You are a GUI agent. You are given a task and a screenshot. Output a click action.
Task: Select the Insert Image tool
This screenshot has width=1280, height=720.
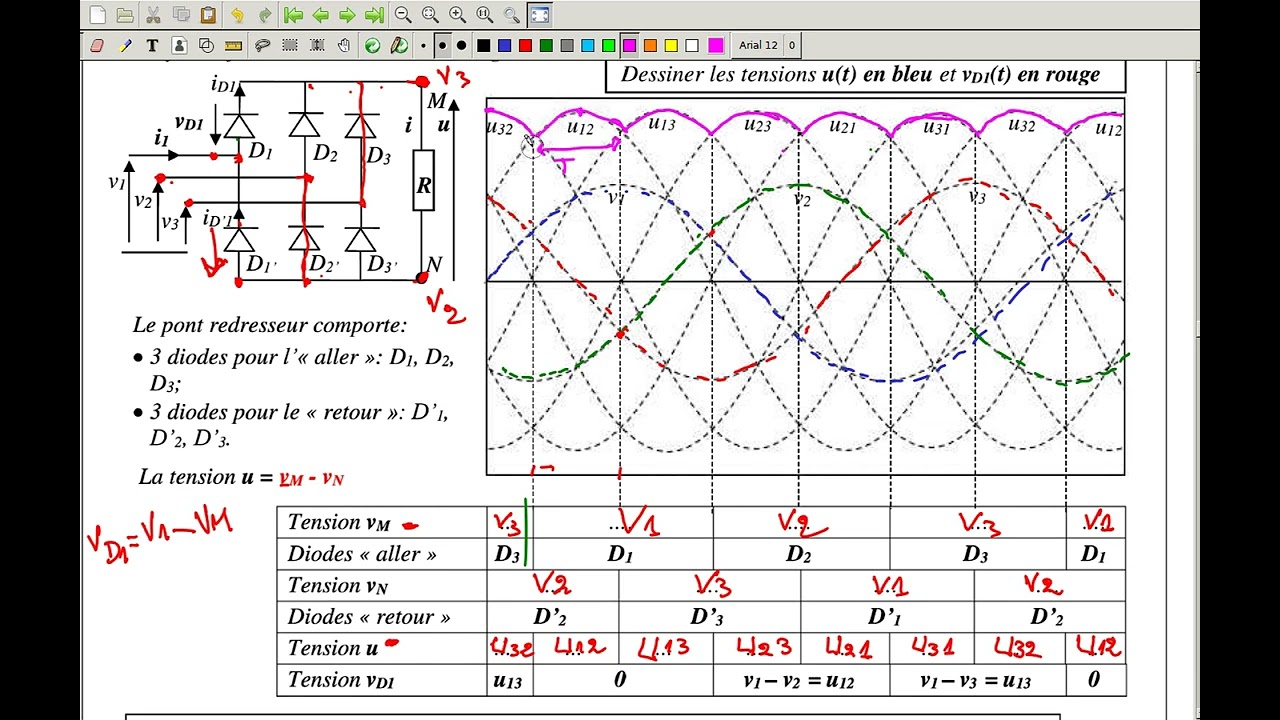(x=179, y=45)
